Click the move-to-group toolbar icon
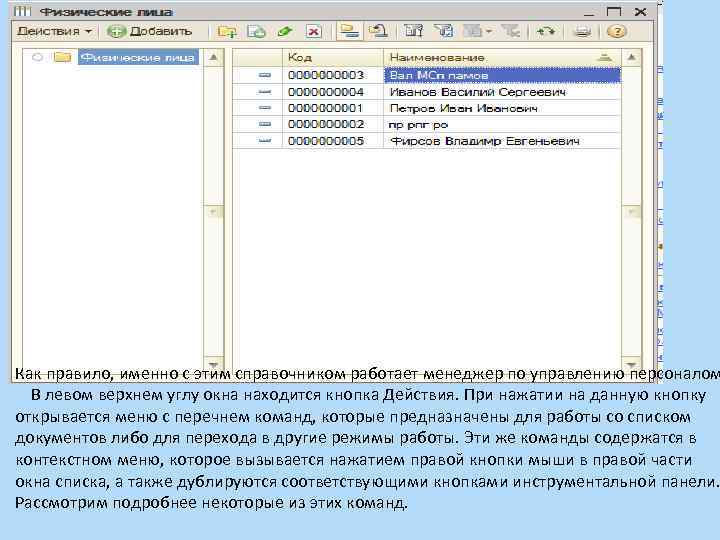The height and width of the screenshot is (540, 720). pyautogui.click(x=378, y=32)
